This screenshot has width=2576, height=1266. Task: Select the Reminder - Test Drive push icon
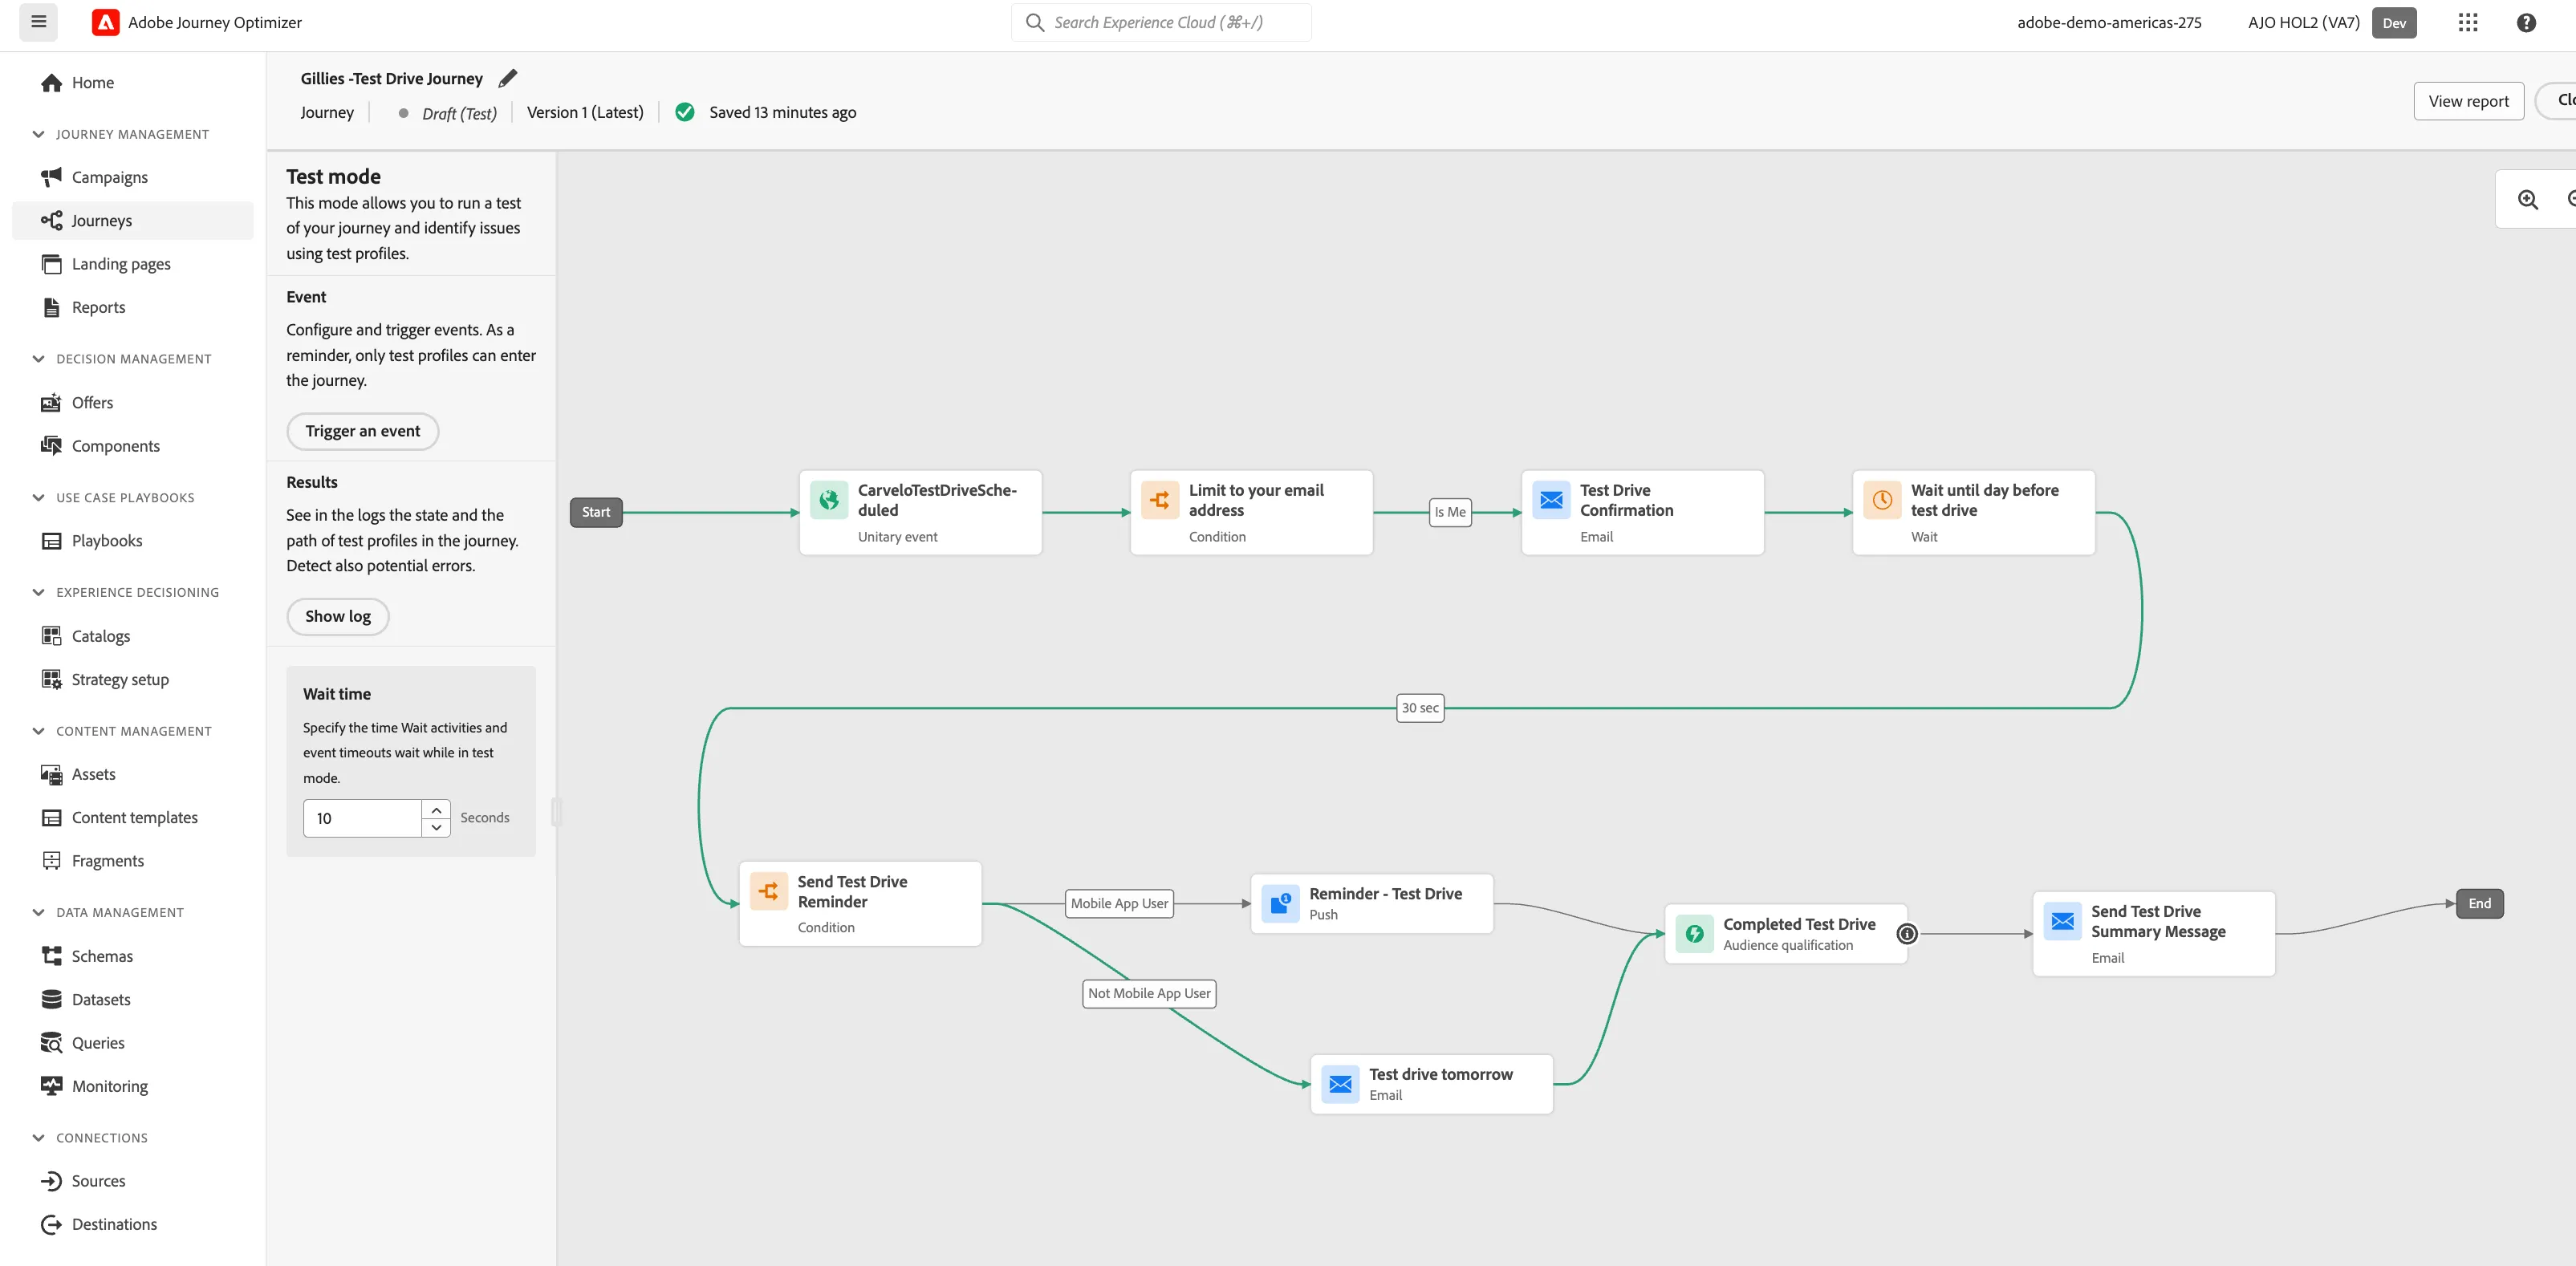(x=1281, y=903)
